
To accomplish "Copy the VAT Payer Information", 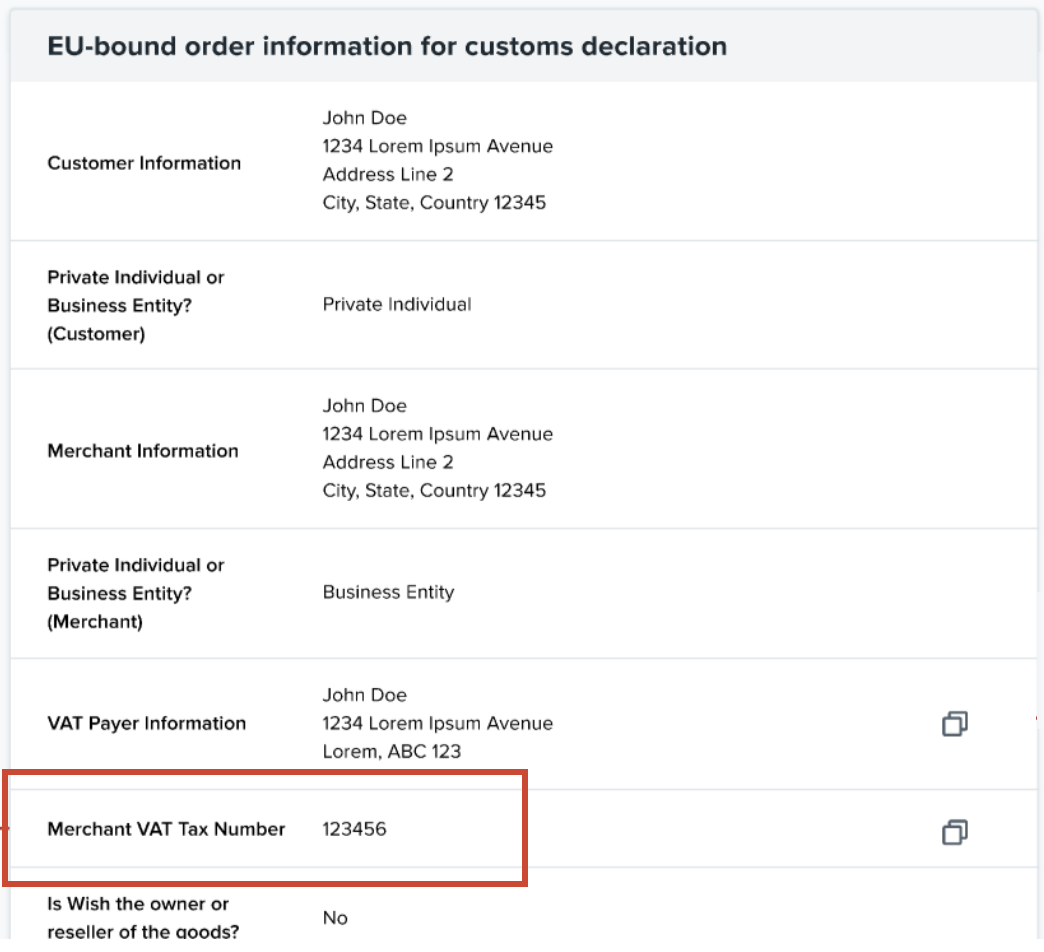I will [954, 723].
